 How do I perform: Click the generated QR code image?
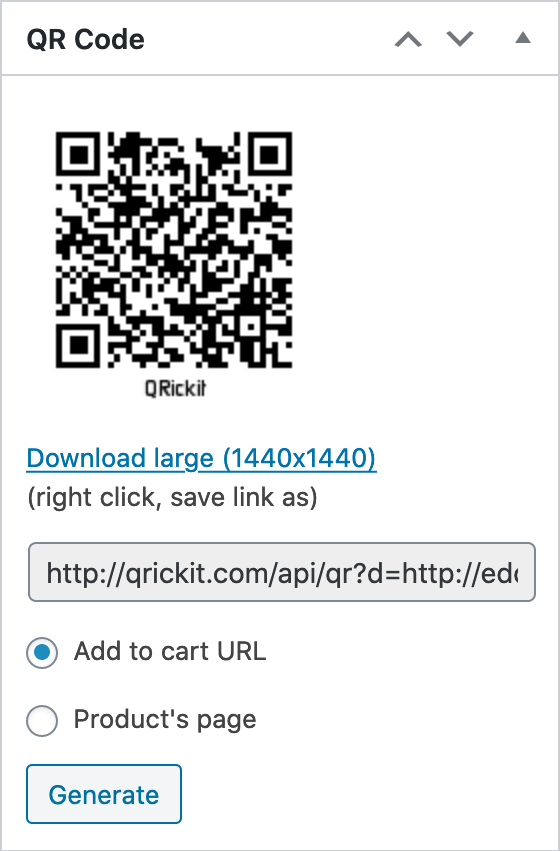174,250
